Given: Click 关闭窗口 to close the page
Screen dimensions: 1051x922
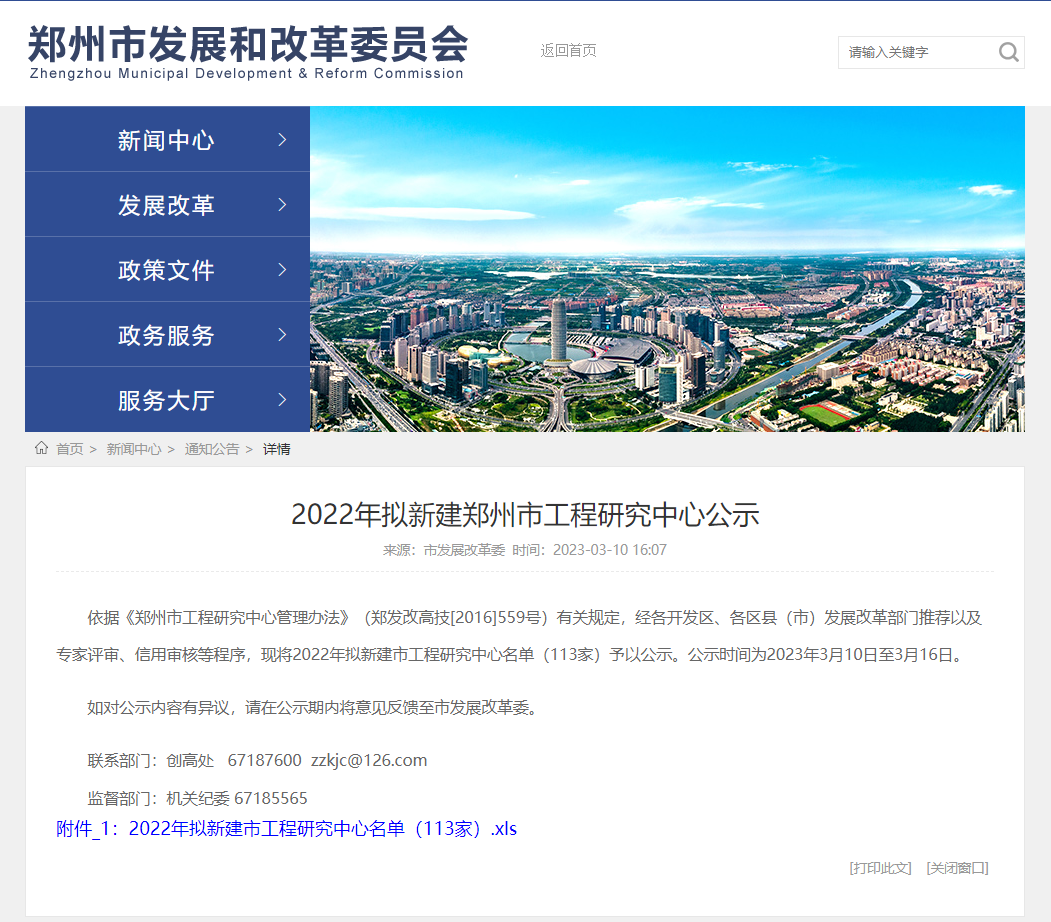Looking at the screenshot, I should point(959,868).
